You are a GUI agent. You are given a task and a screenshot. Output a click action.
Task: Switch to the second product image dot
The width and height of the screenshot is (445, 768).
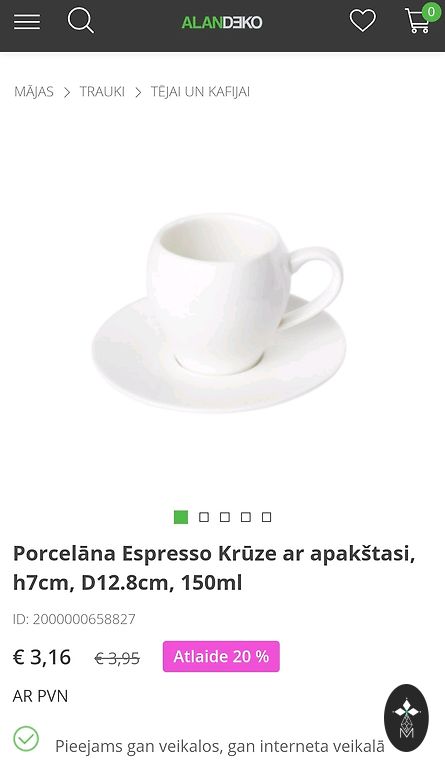pyautogui.click(x=204, y=517)
